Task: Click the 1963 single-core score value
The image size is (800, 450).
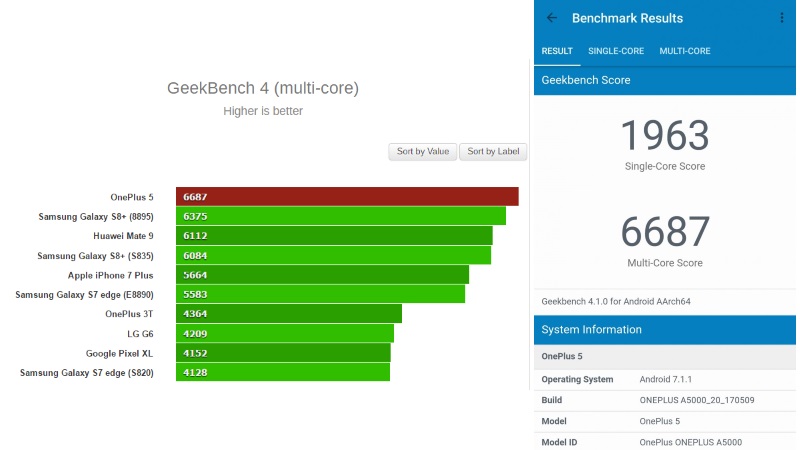Action: pos(665,135)
